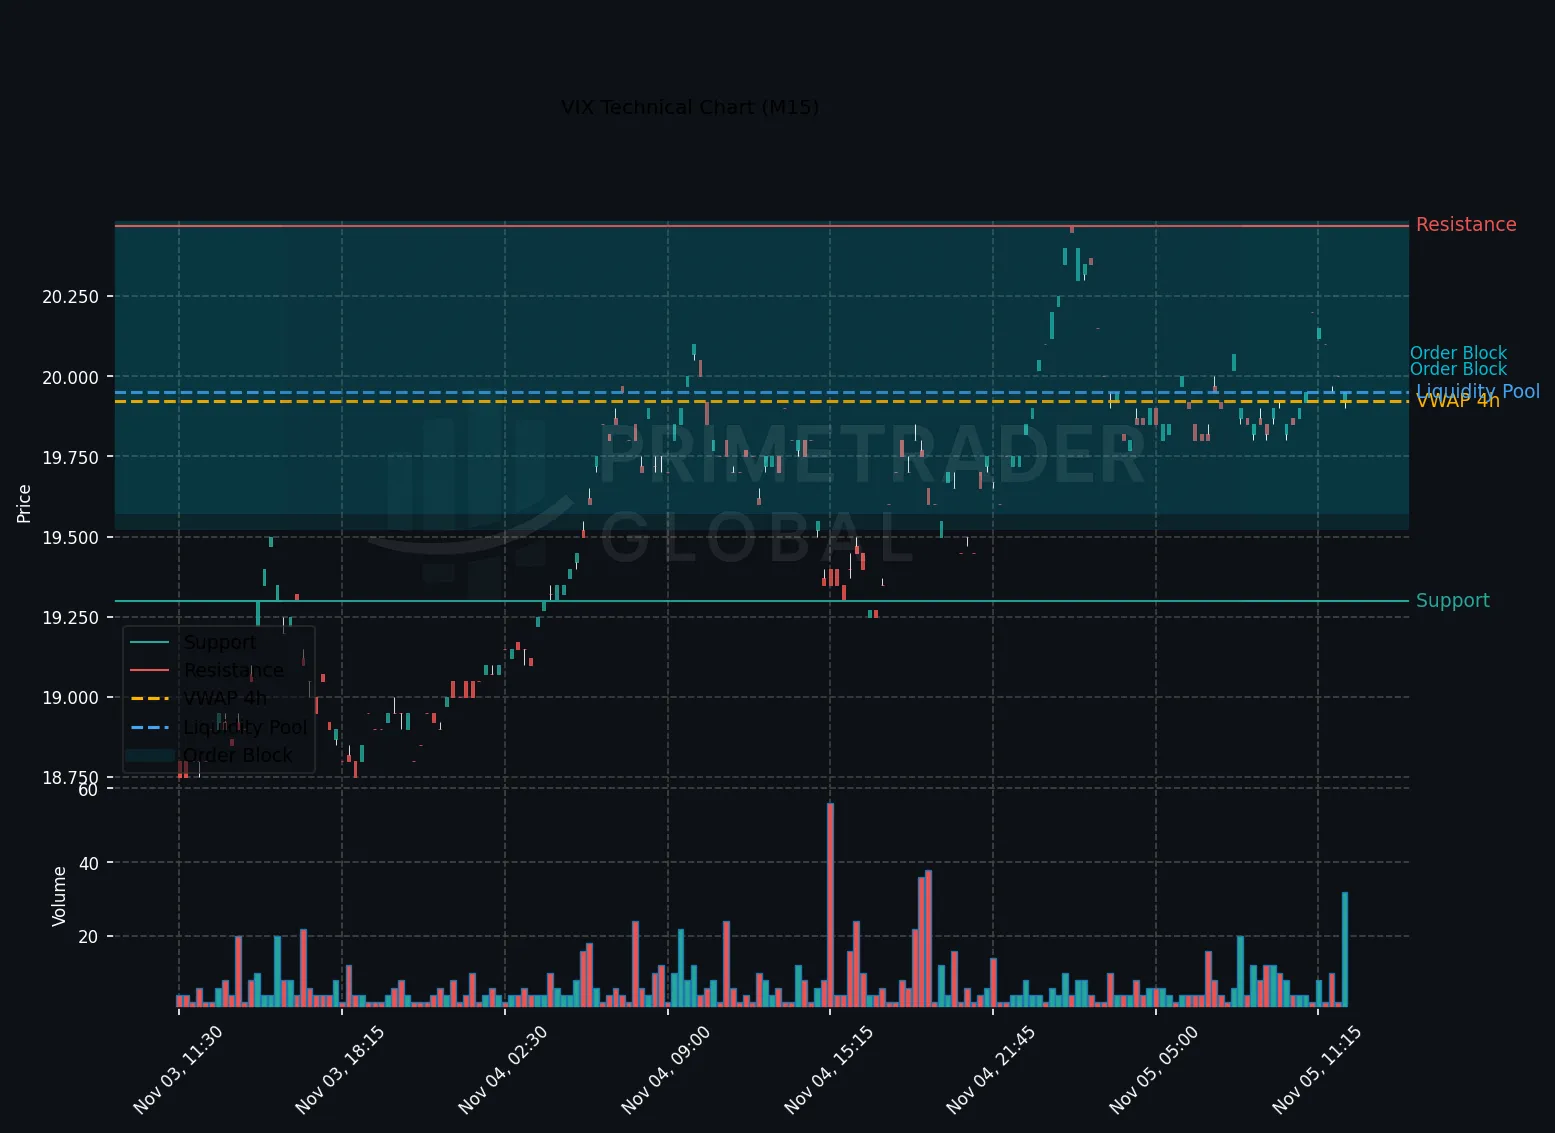
Task: Click the tallest volume bar at Nov 04, 15:15
Action: pos(830,905)
